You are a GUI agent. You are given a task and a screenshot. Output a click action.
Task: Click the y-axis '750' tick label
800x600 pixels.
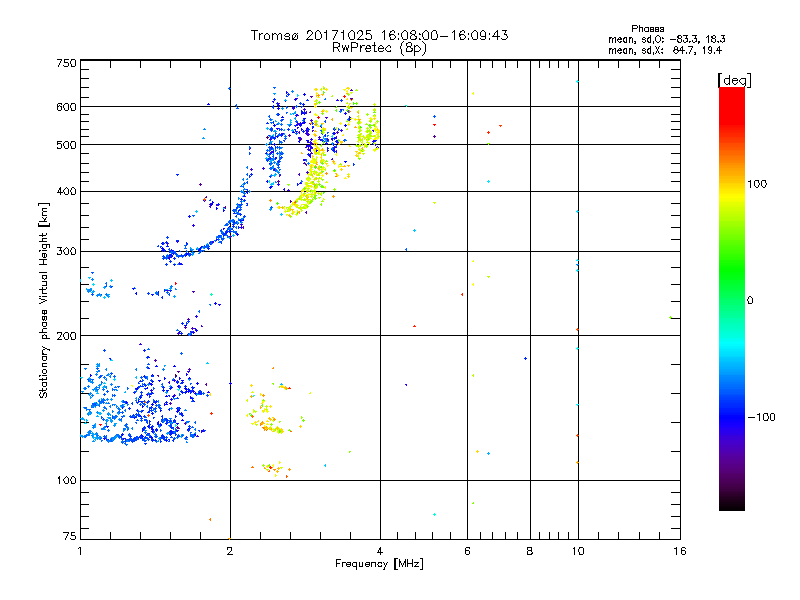pyautogui.click(x=66, y=63)
